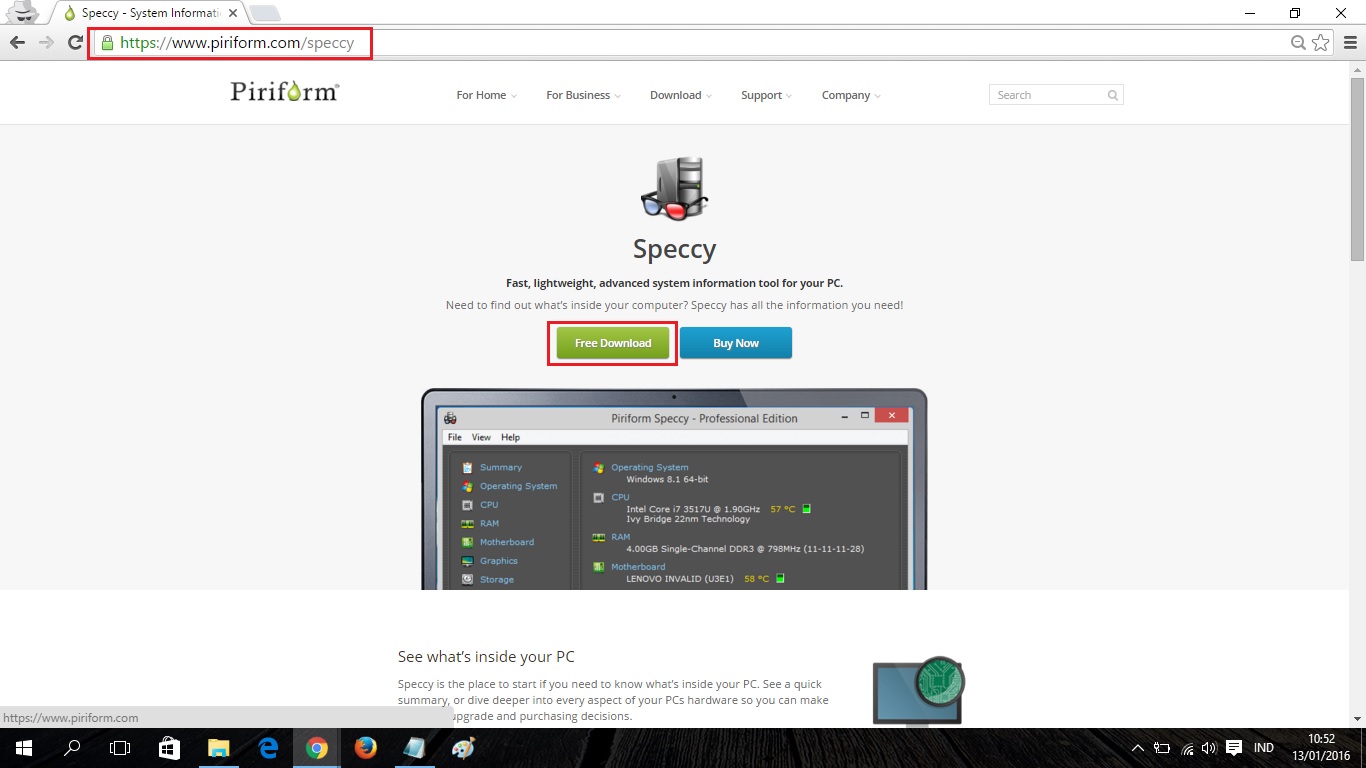Click the Speccy product screenshot image

click(x=674, y=489)
